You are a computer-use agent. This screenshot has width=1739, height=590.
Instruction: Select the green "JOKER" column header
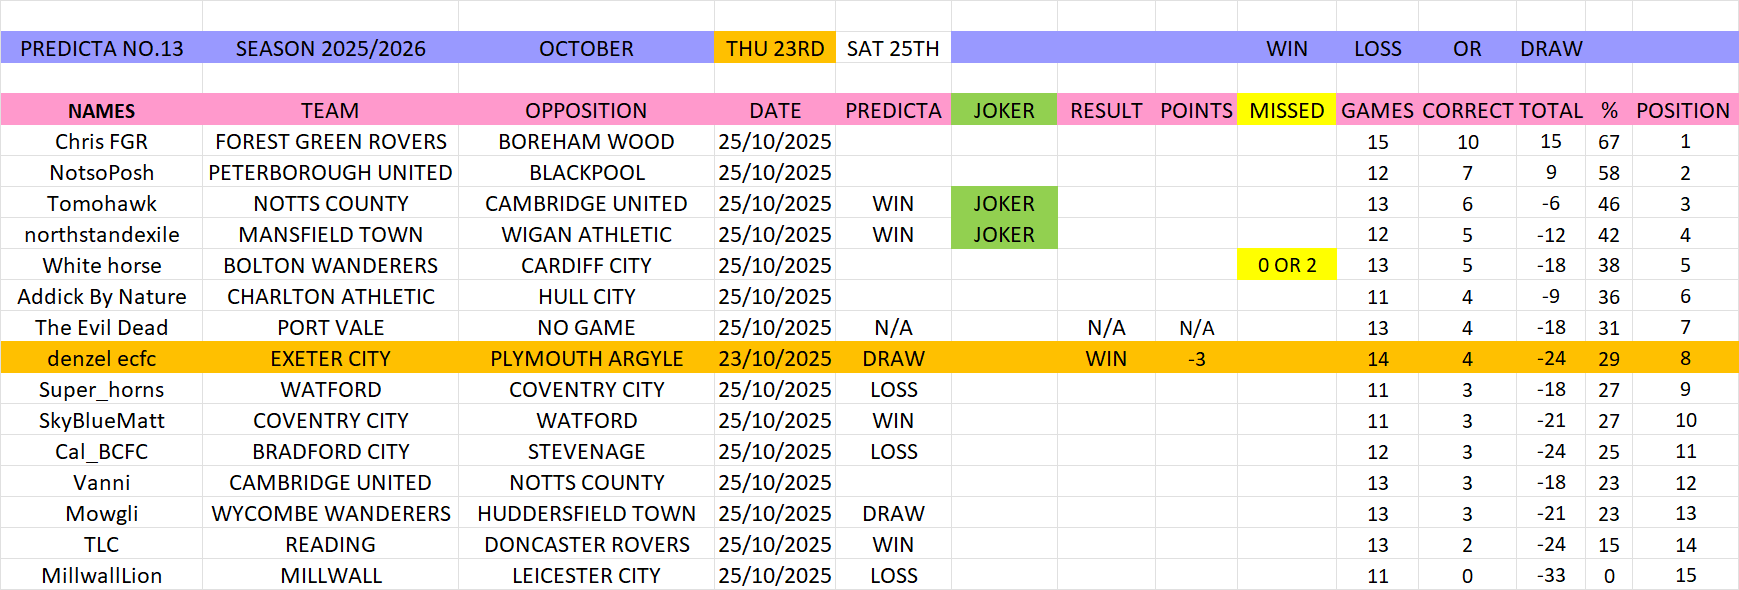(x=1004, y=110)
